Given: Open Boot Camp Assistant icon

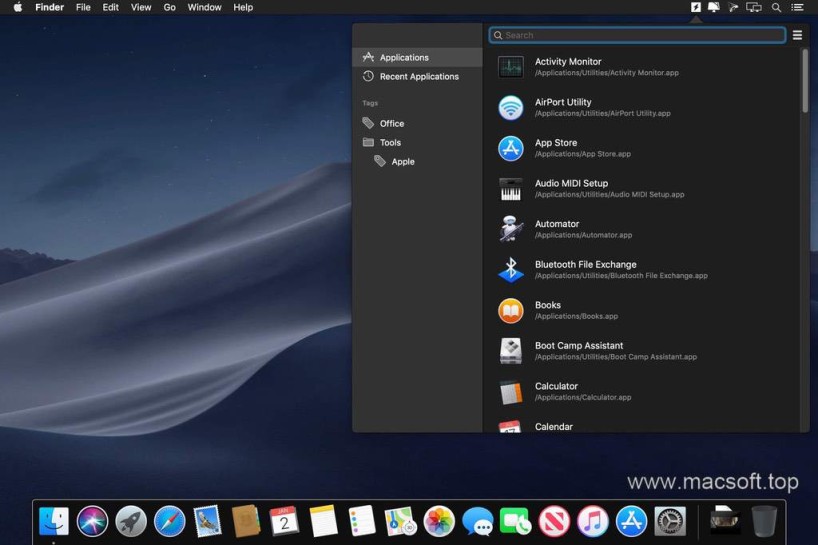Looking at the screenshot, I should pyautogui.click(x=511, y=351).
